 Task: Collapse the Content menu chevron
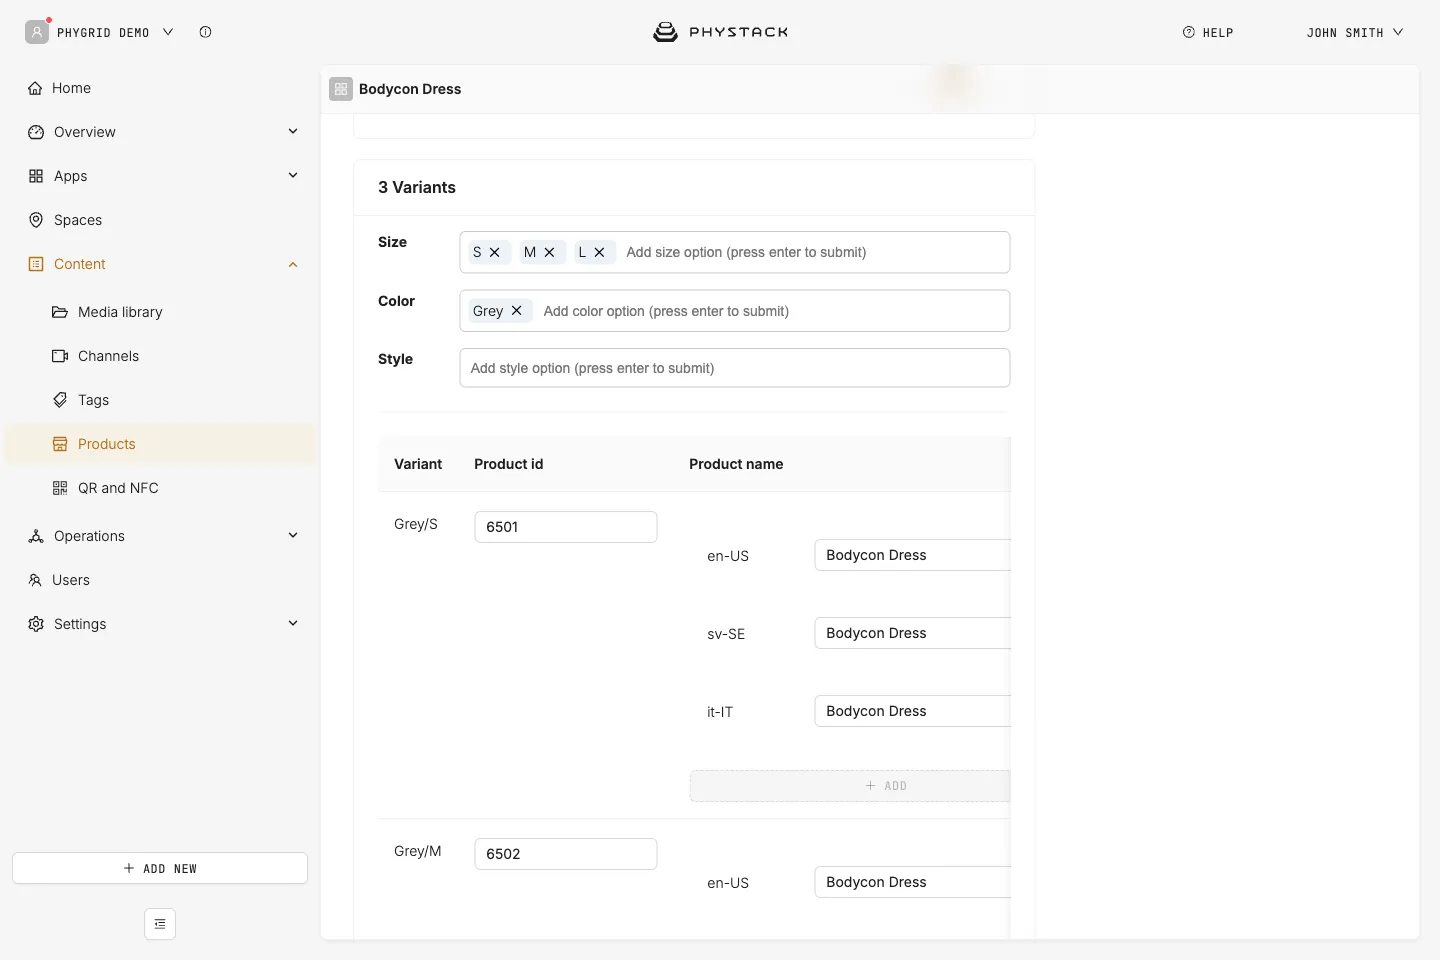point(293,264)
